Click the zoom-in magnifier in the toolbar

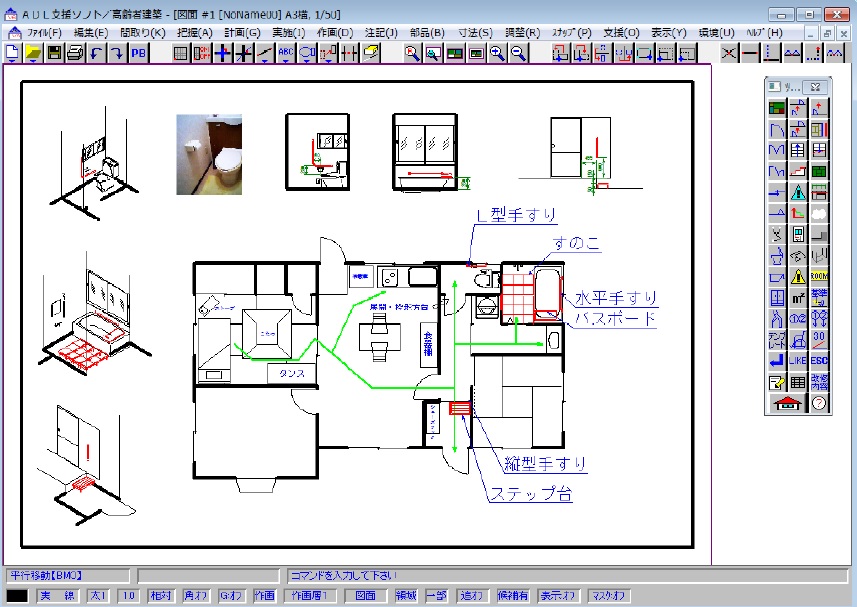(x=497, y=53)
